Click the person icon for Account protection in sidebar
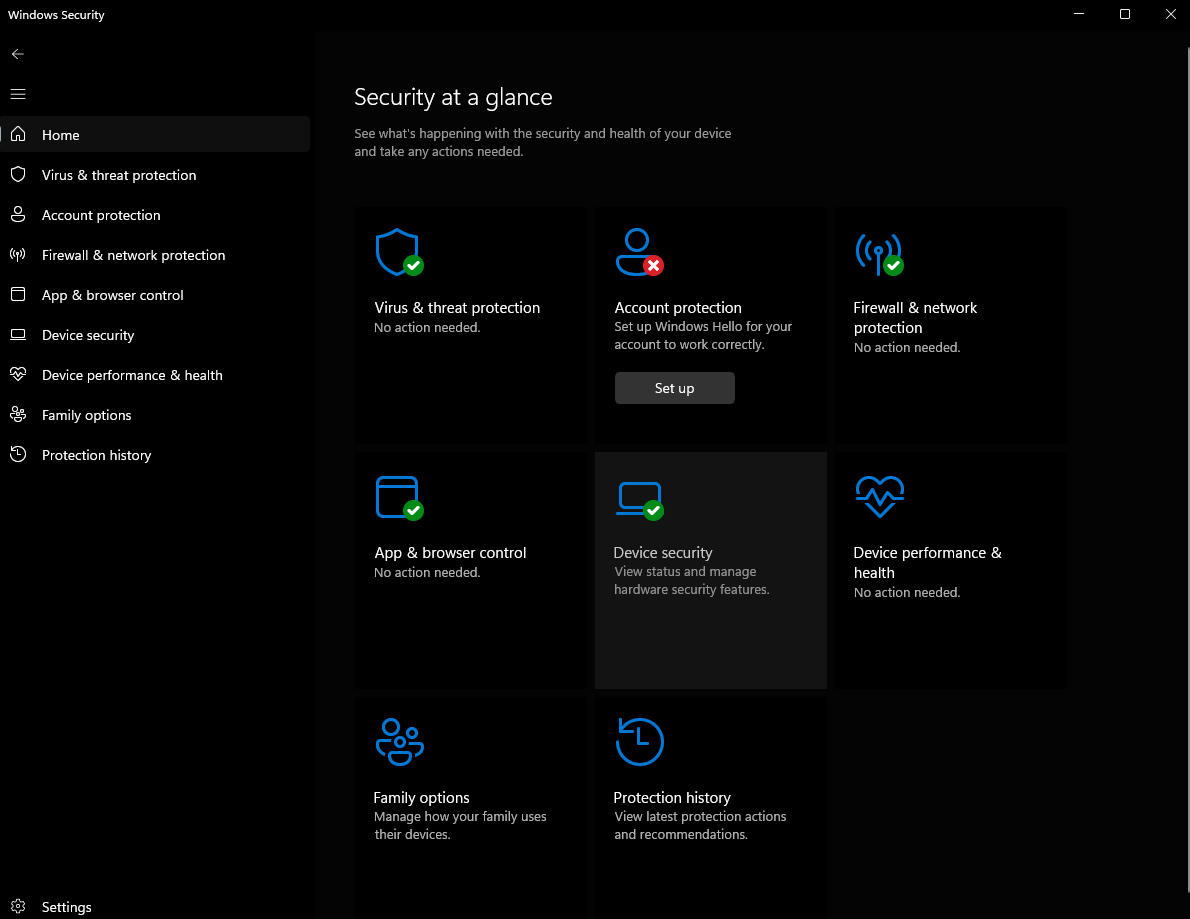 click(x=18, y=215)
